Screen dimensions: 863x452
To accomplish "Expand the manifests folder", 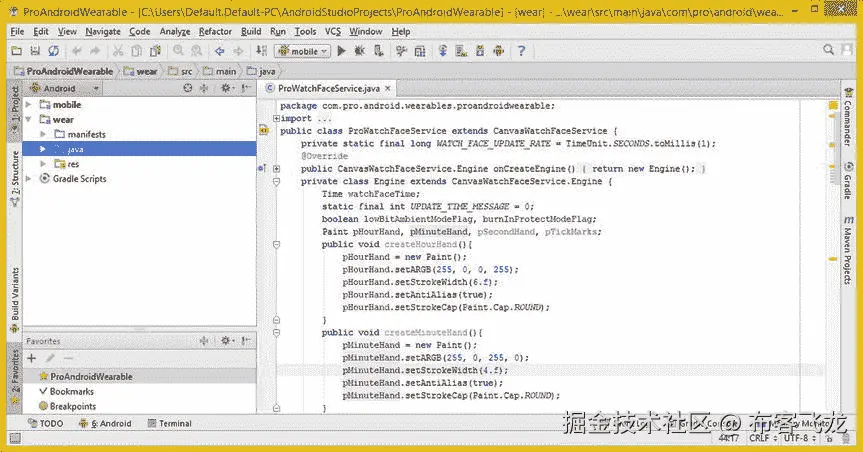I will (43, 134).
